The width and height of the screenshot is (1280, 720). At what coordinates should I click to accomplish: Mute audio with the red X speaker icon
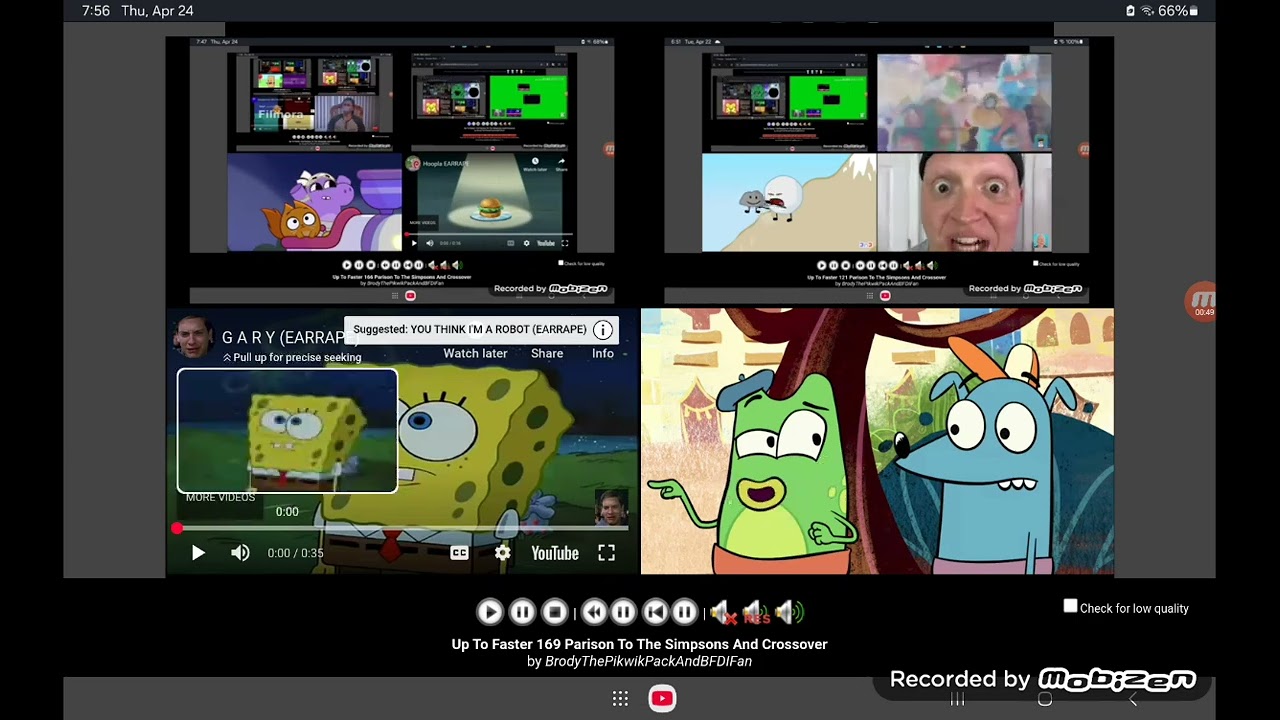[x=723, y=612]
